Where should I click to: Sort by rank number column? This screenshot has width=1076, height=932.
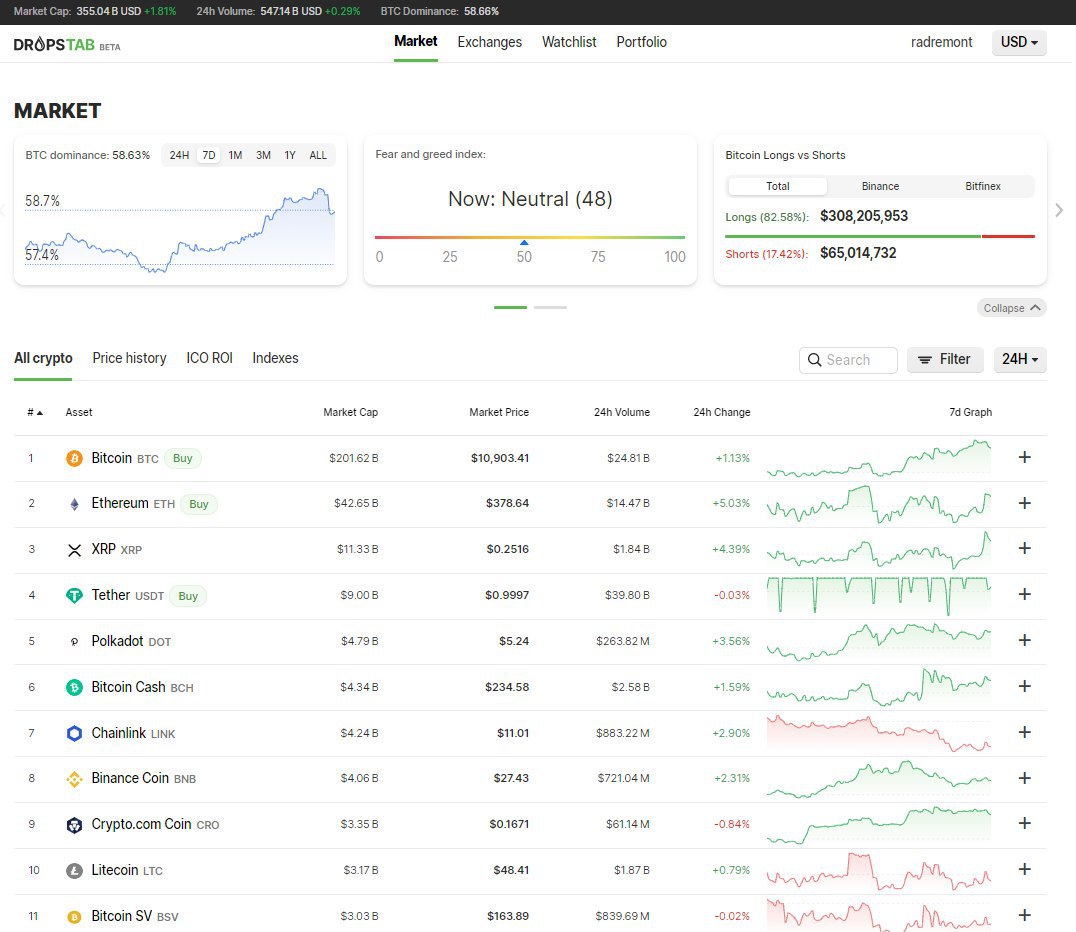pos(35,412)
